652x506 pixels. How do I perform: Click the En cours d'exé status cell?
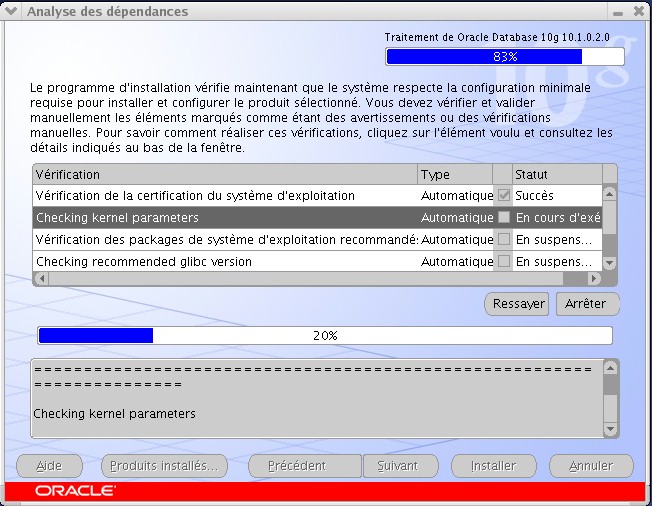point(557,217)
